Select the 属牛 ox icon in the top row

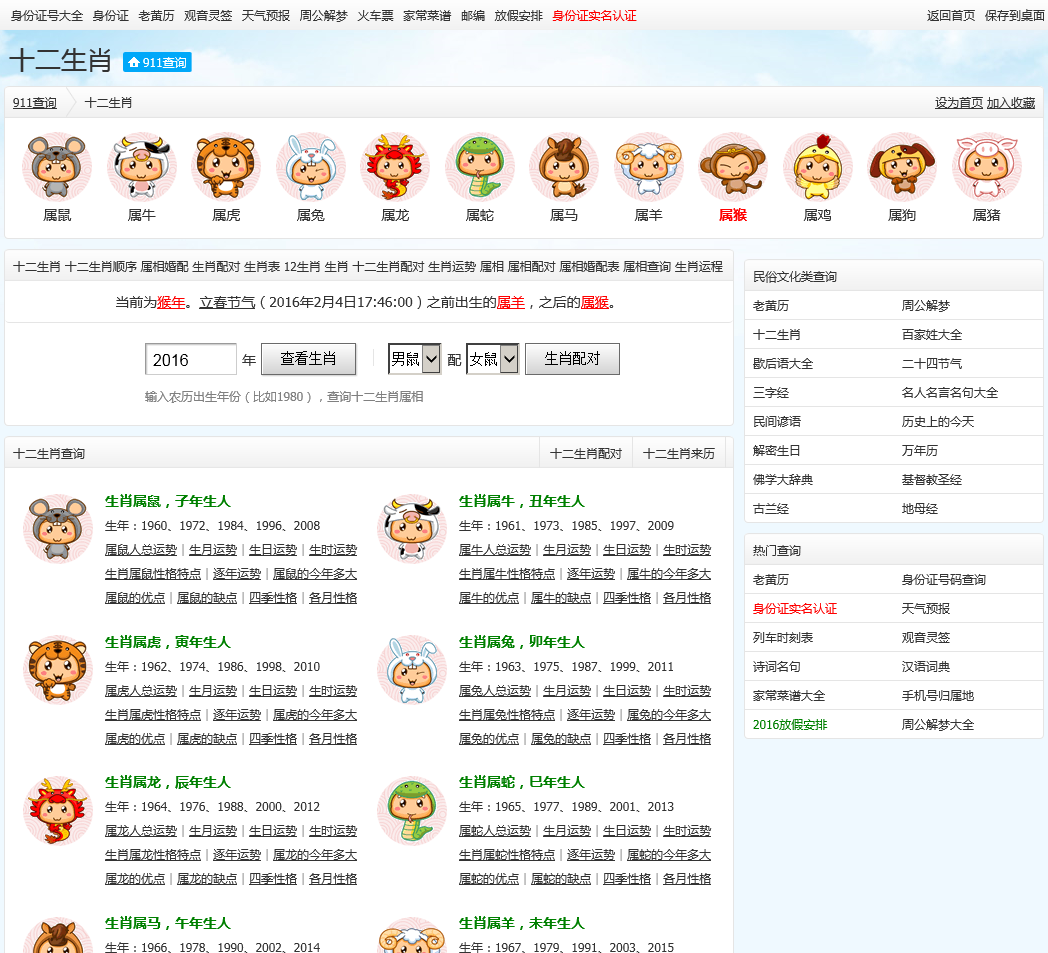coord(142,166)
